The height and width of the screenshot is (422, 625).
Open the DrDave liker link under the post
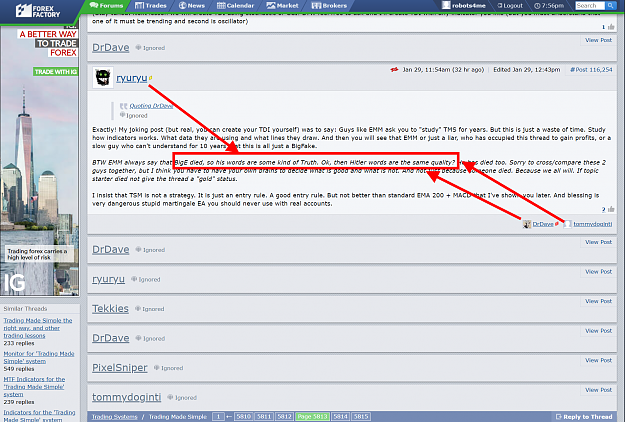[543, 224]
